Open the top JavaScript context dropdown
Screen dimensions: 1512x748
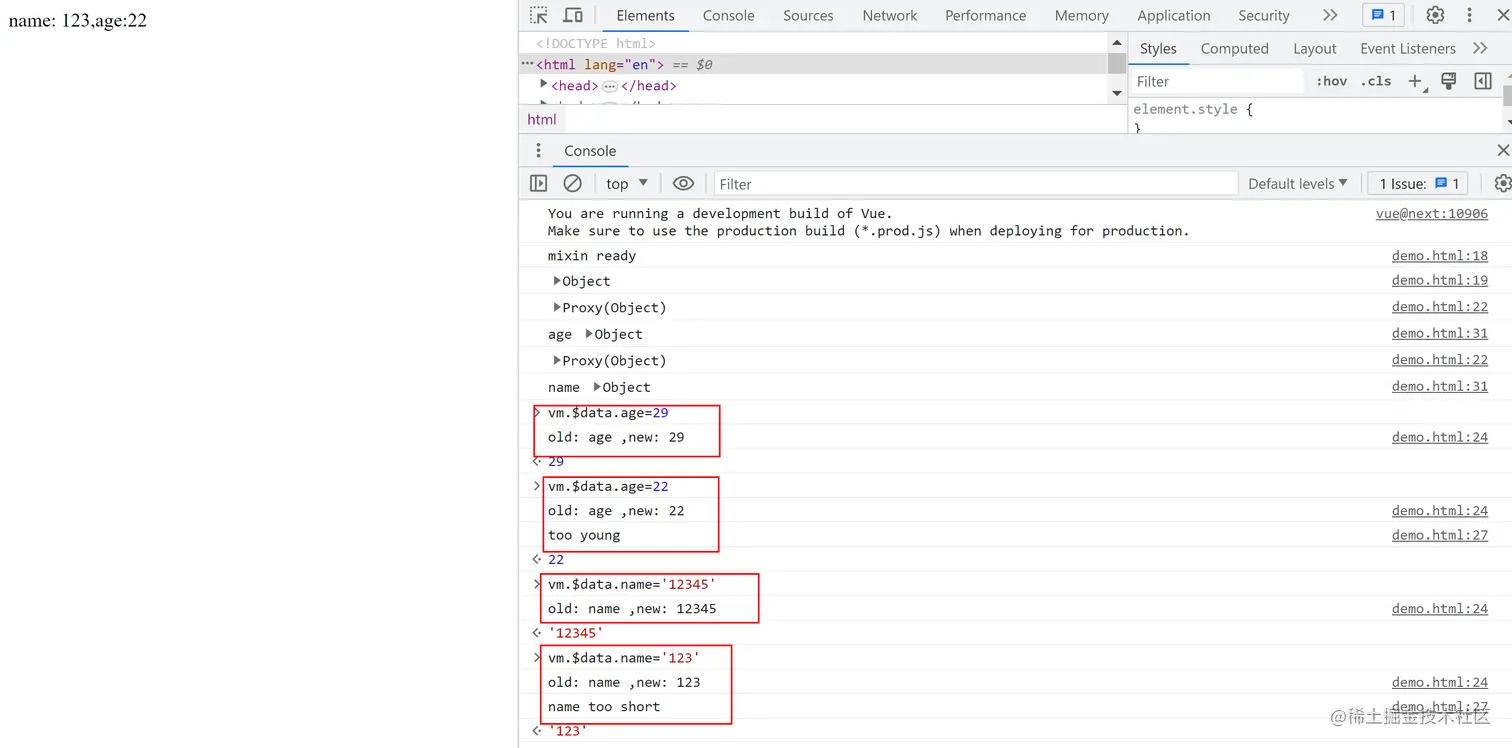click(627, 183)
